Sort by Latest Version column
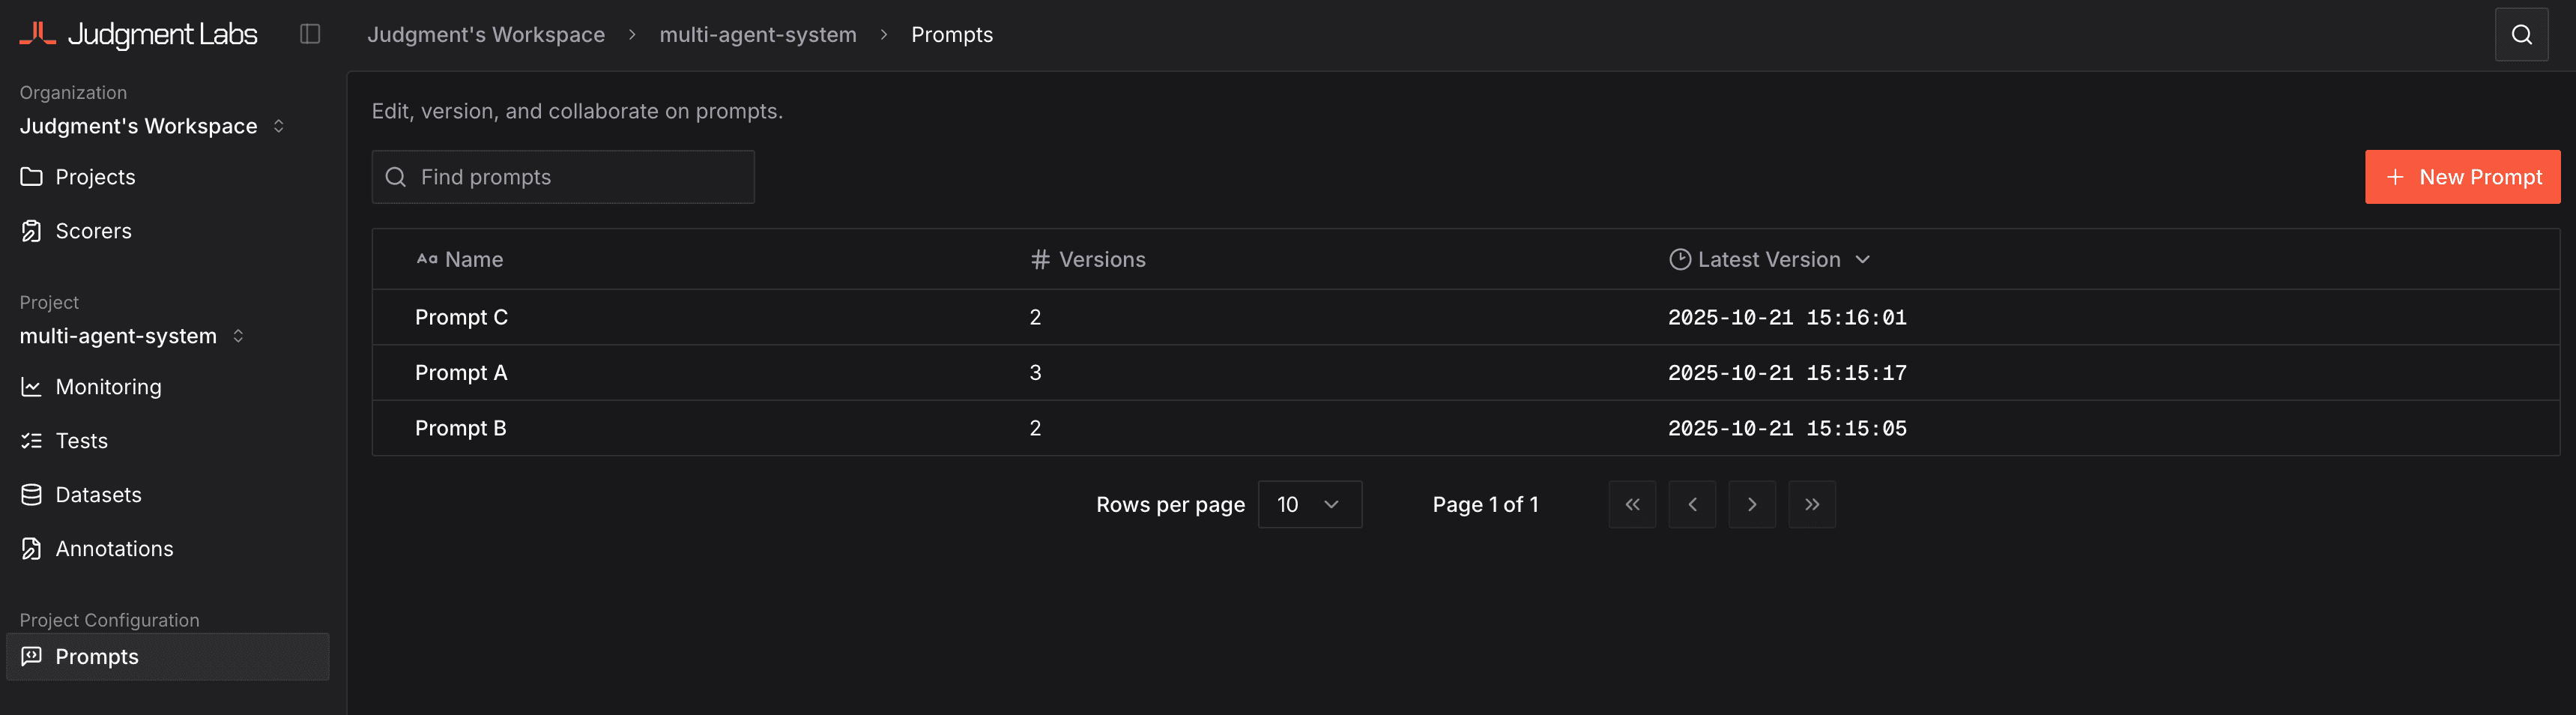 click(x=1769, y=260)
